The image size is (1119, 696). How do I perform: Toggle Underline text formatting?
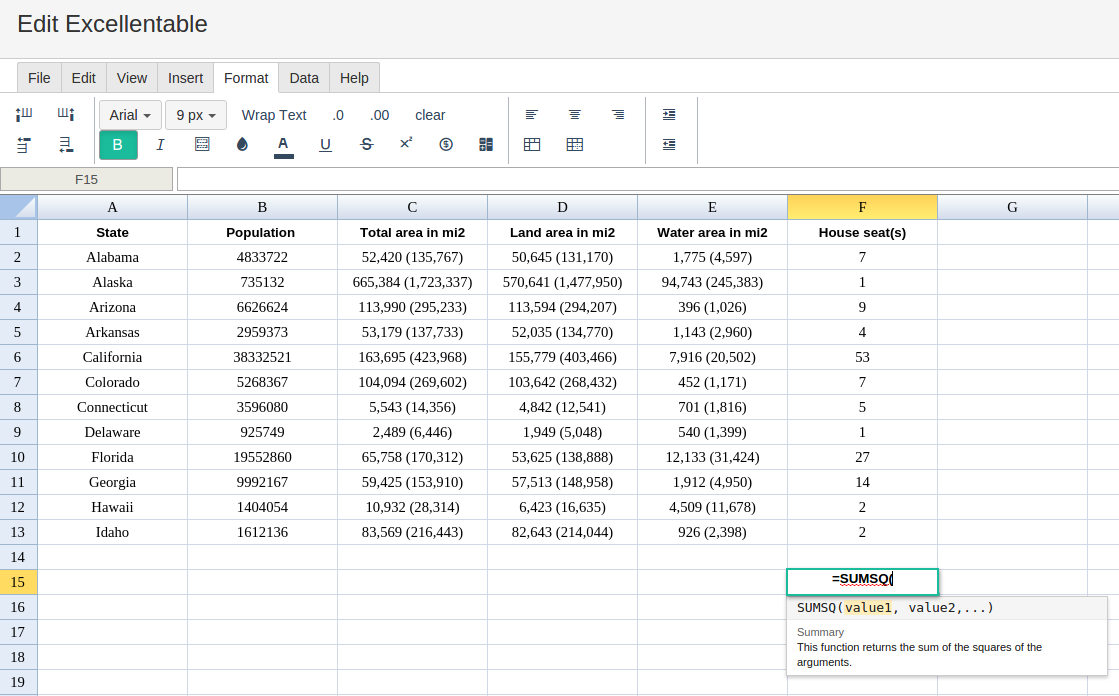click(x=325, y=145)
